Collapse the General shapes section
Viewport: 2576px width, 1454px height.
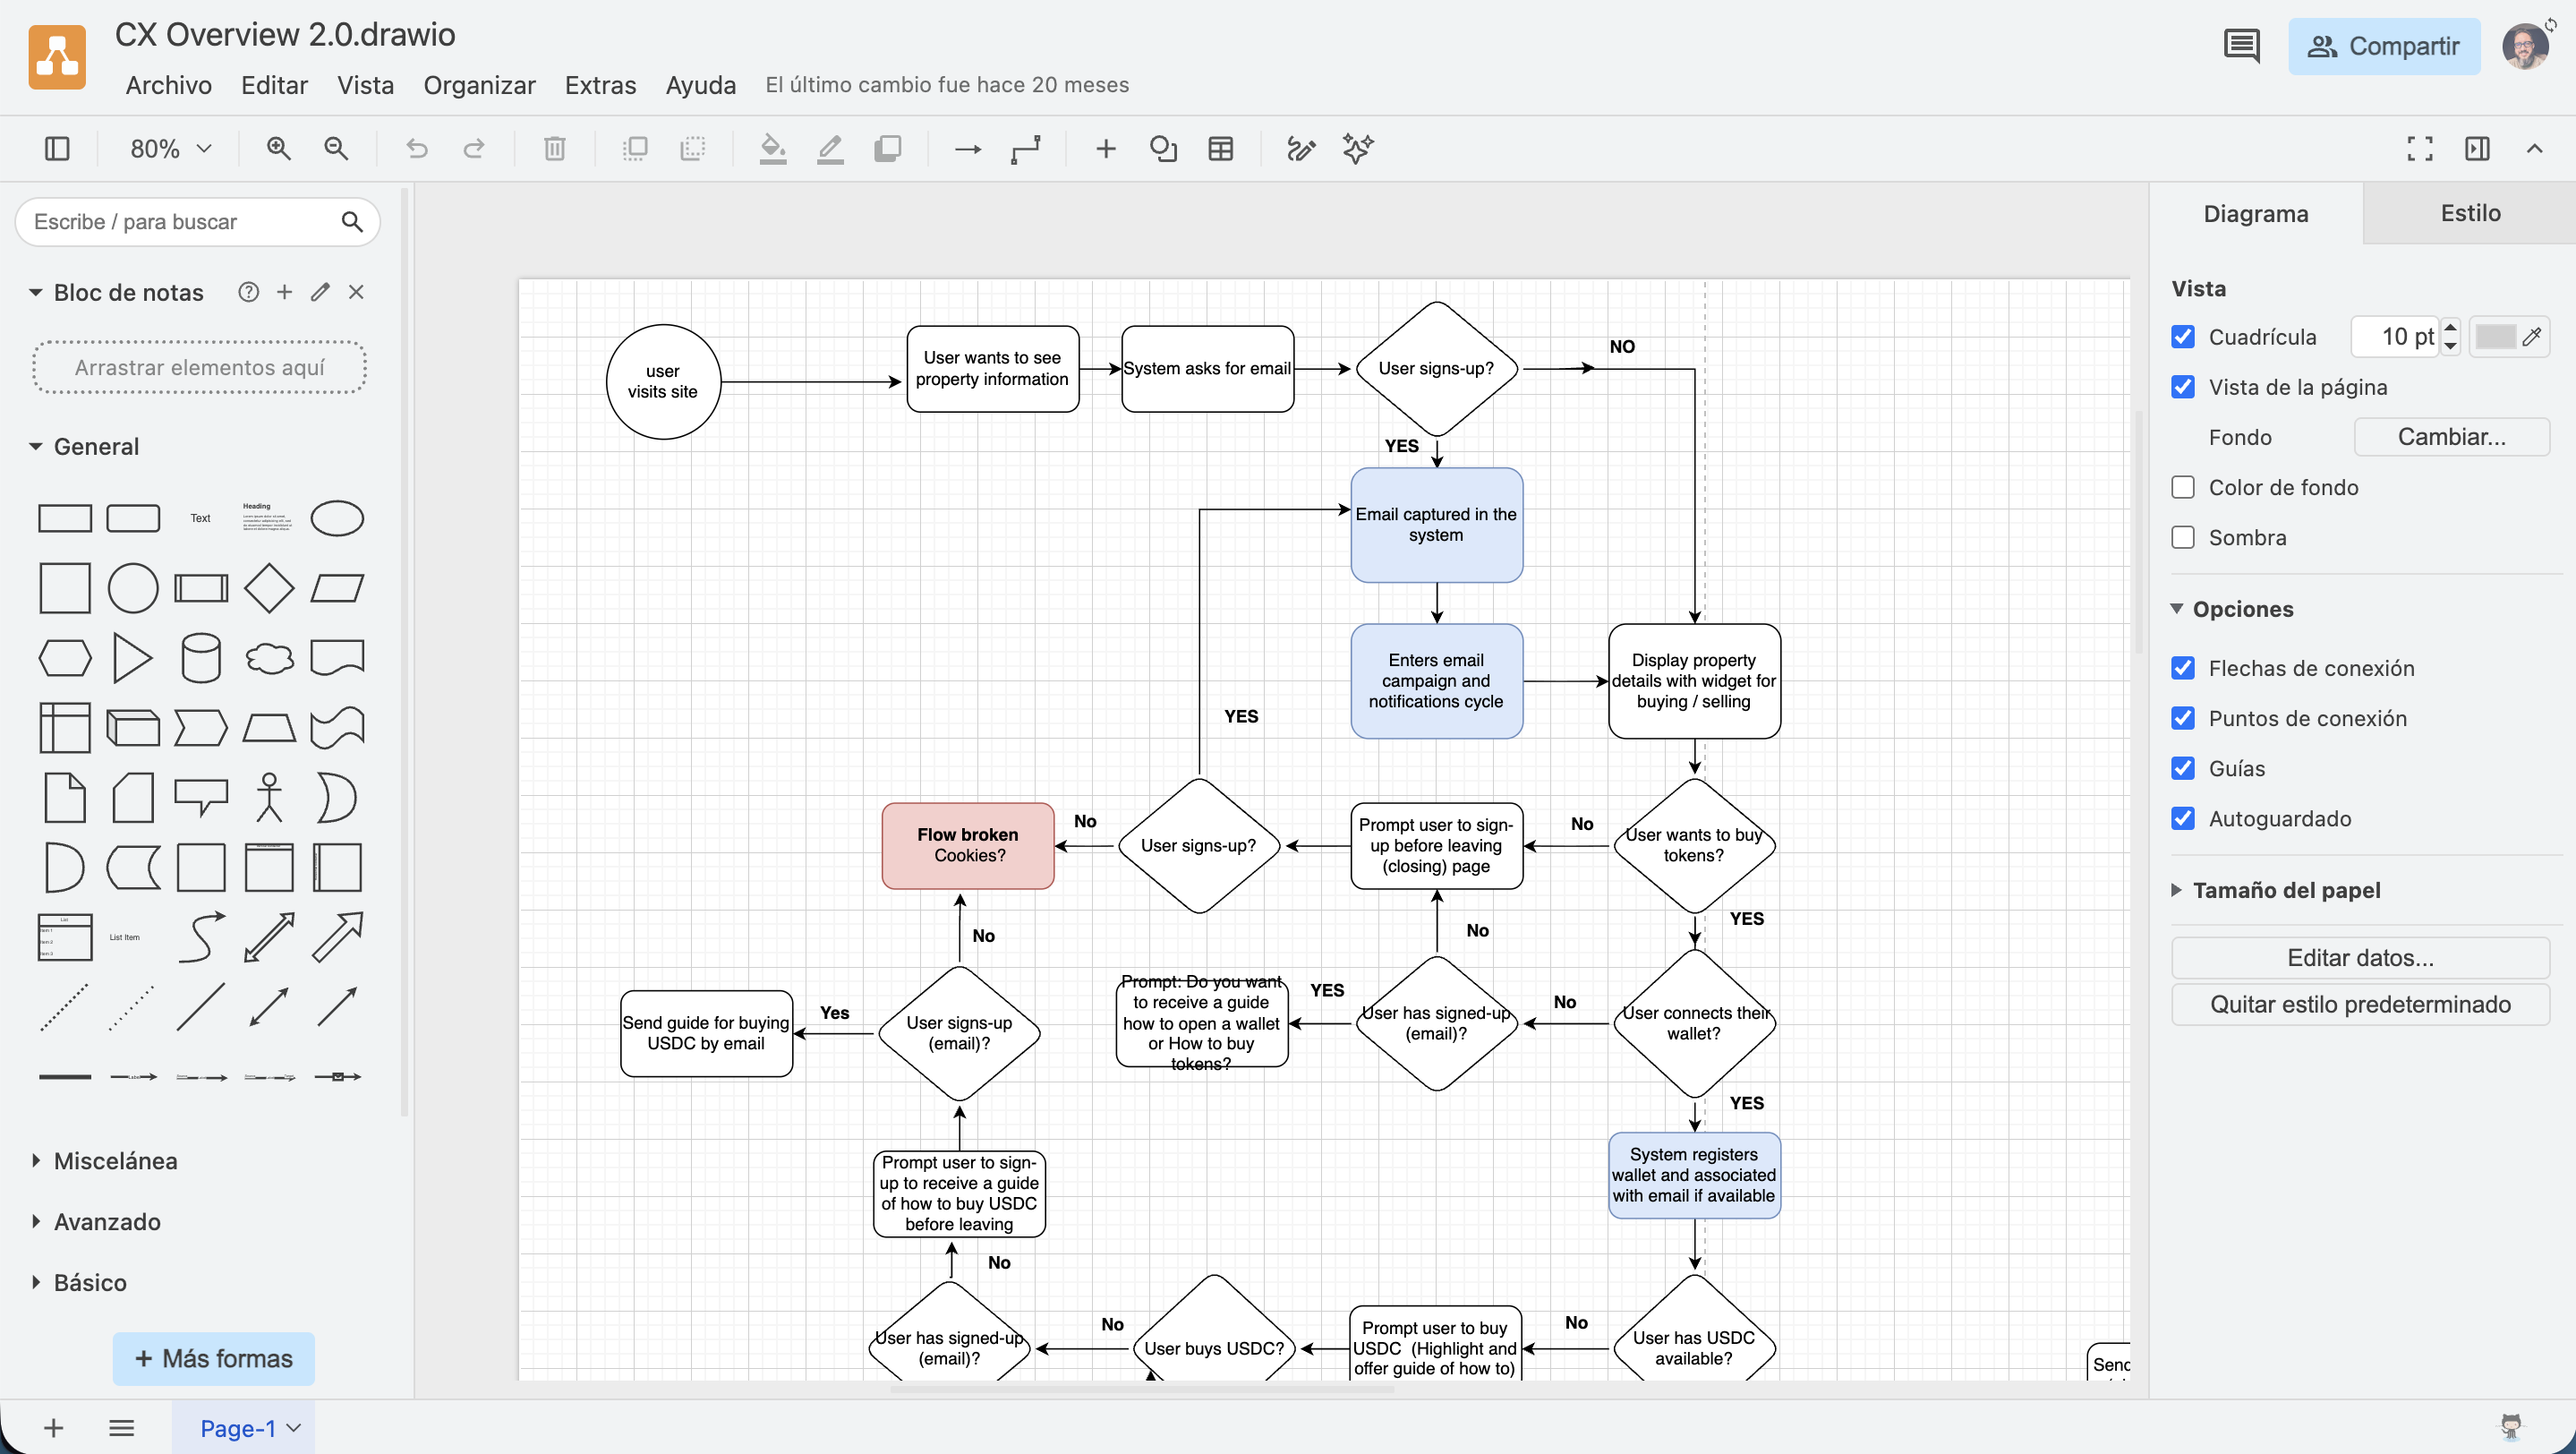[36, 447]
